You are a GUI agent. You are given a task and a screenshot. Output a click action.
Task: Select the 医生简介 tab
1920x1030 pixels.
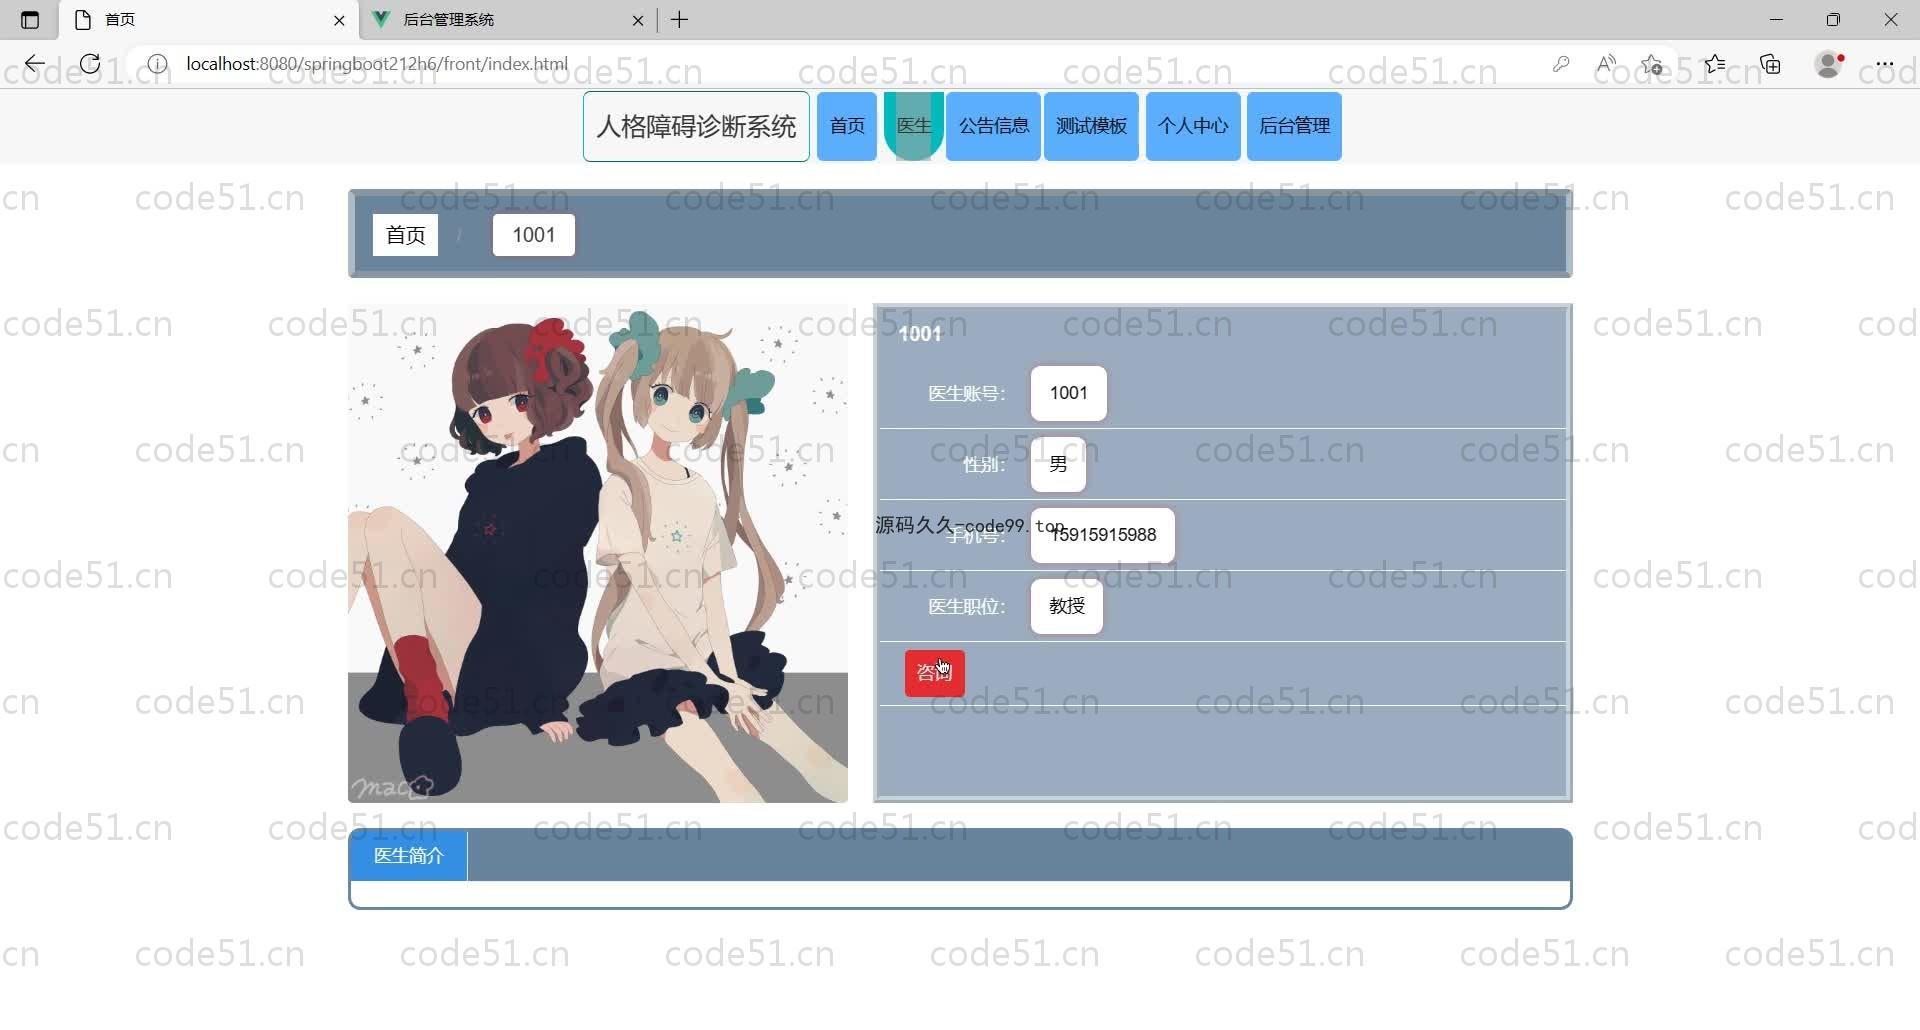[408, 856]
